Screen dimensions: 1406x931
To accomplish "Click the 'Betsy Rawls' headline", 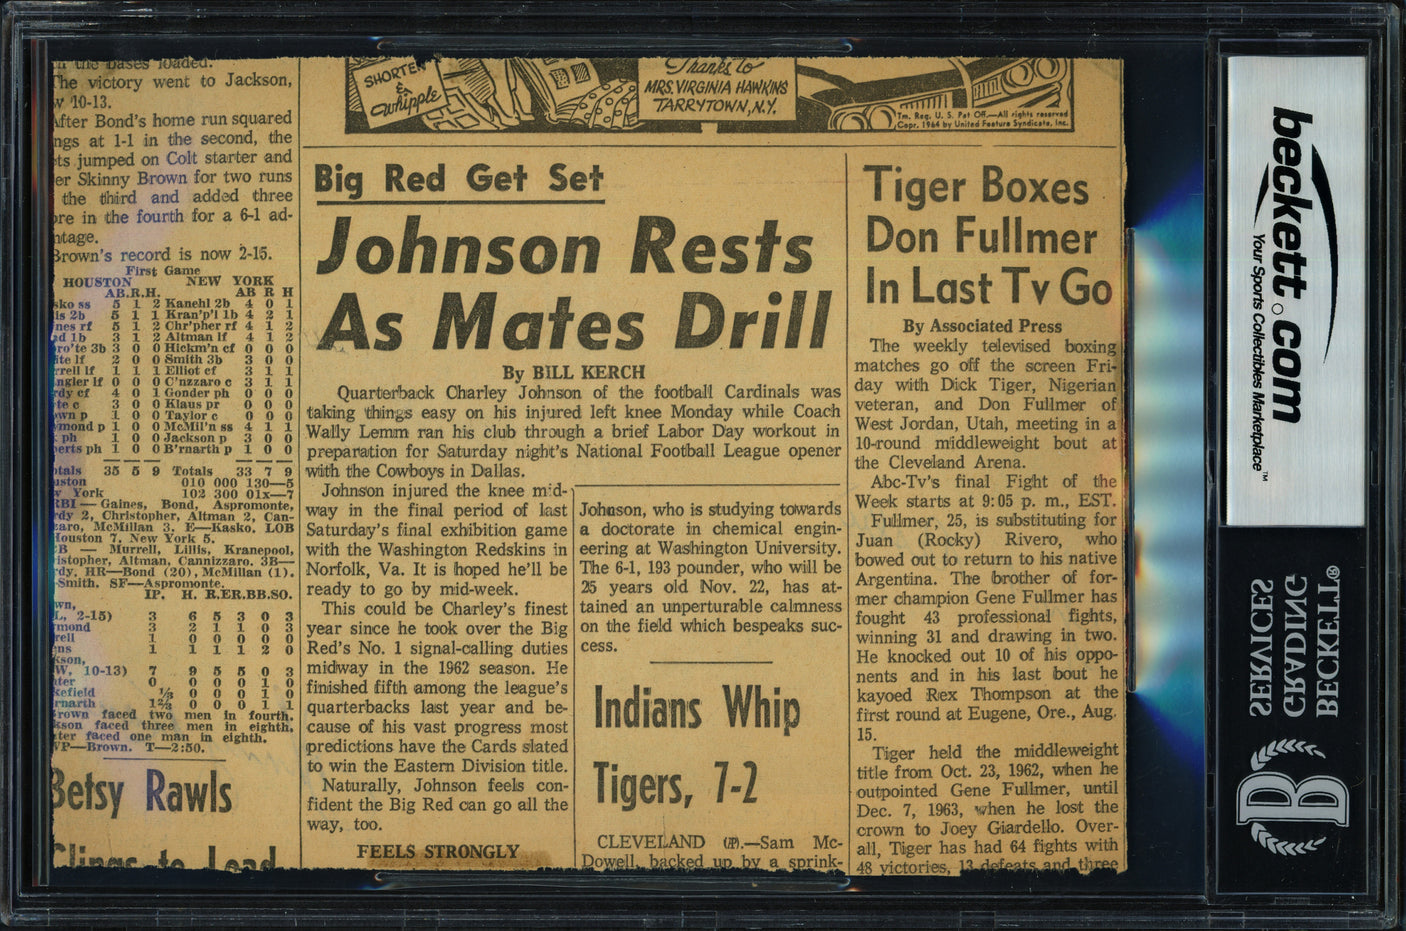I will coord(144,795).
